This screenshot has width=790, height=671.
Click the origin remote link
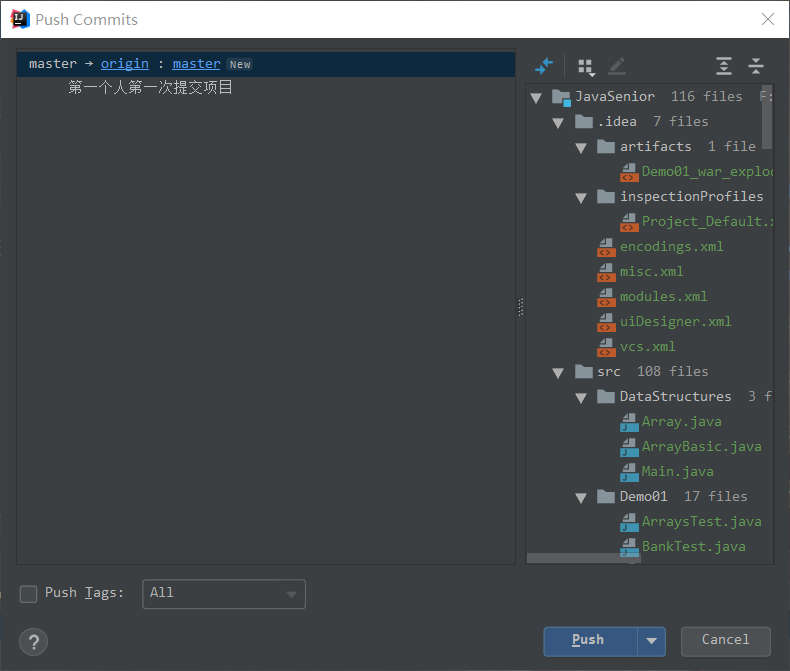(x=124, y=64)
